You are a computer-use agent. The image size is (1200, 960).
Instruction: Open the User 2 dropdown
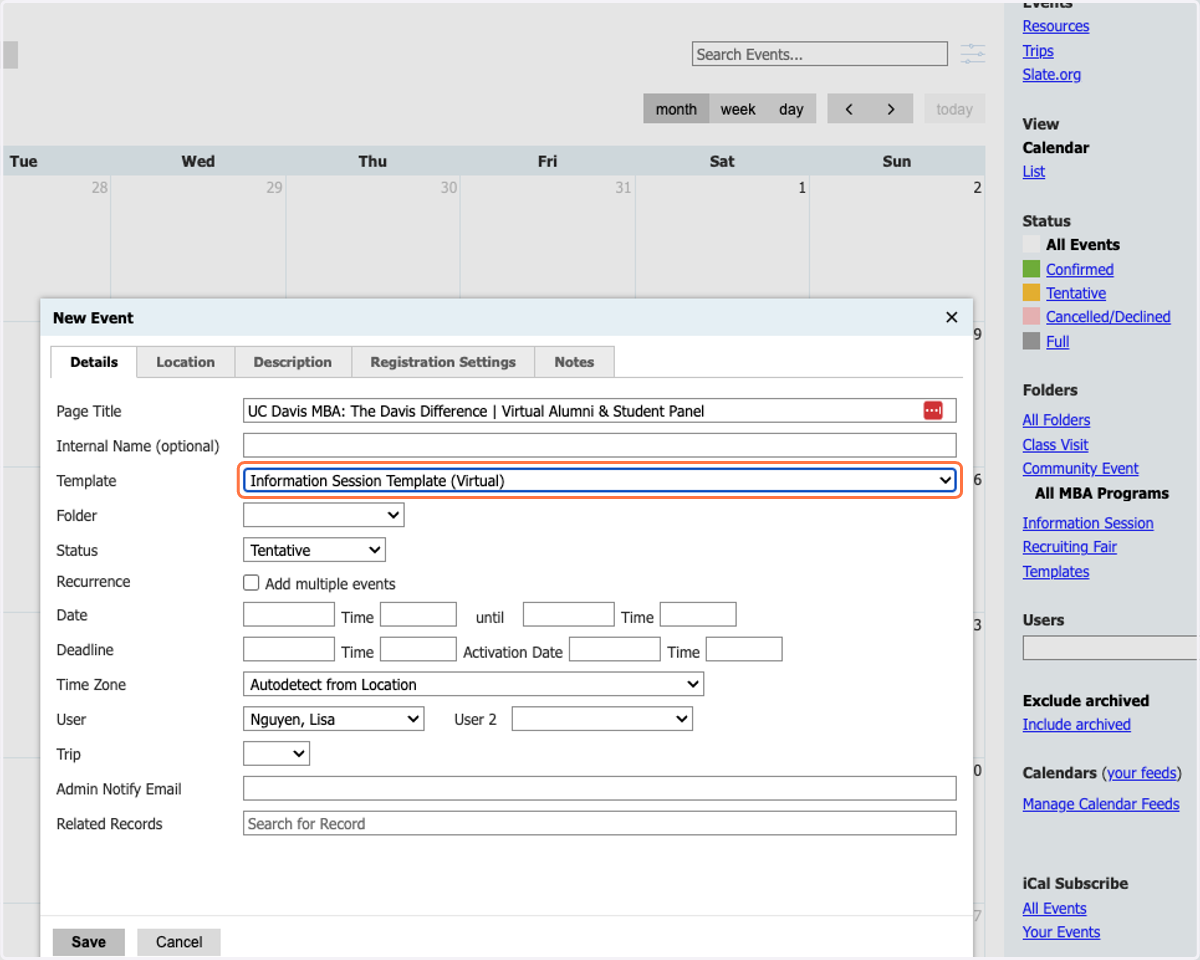(x=602, y=719)
